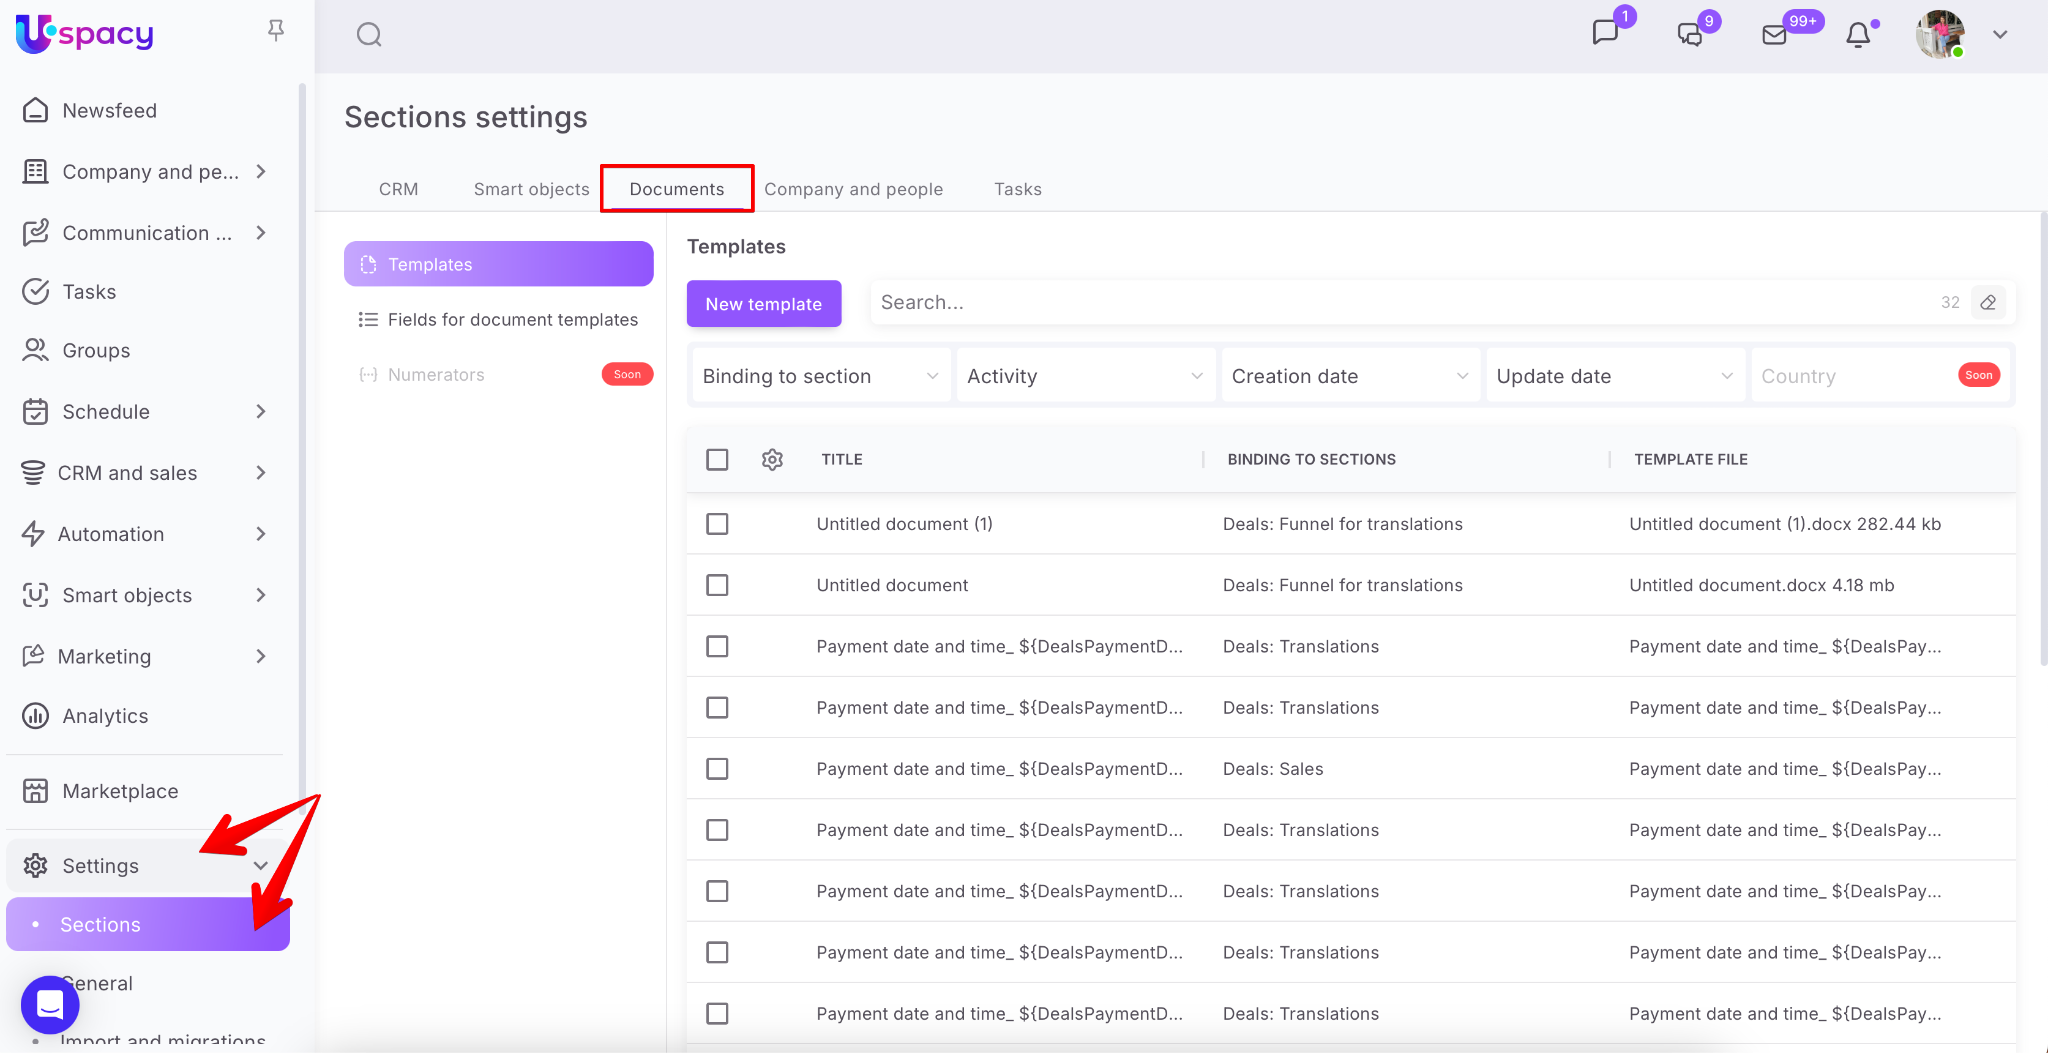Image resolution: width=2048 pixels, height=1053 pixels.
Task: Open chat messages icon with badge 1
Action: click(x=1605, y=33)
